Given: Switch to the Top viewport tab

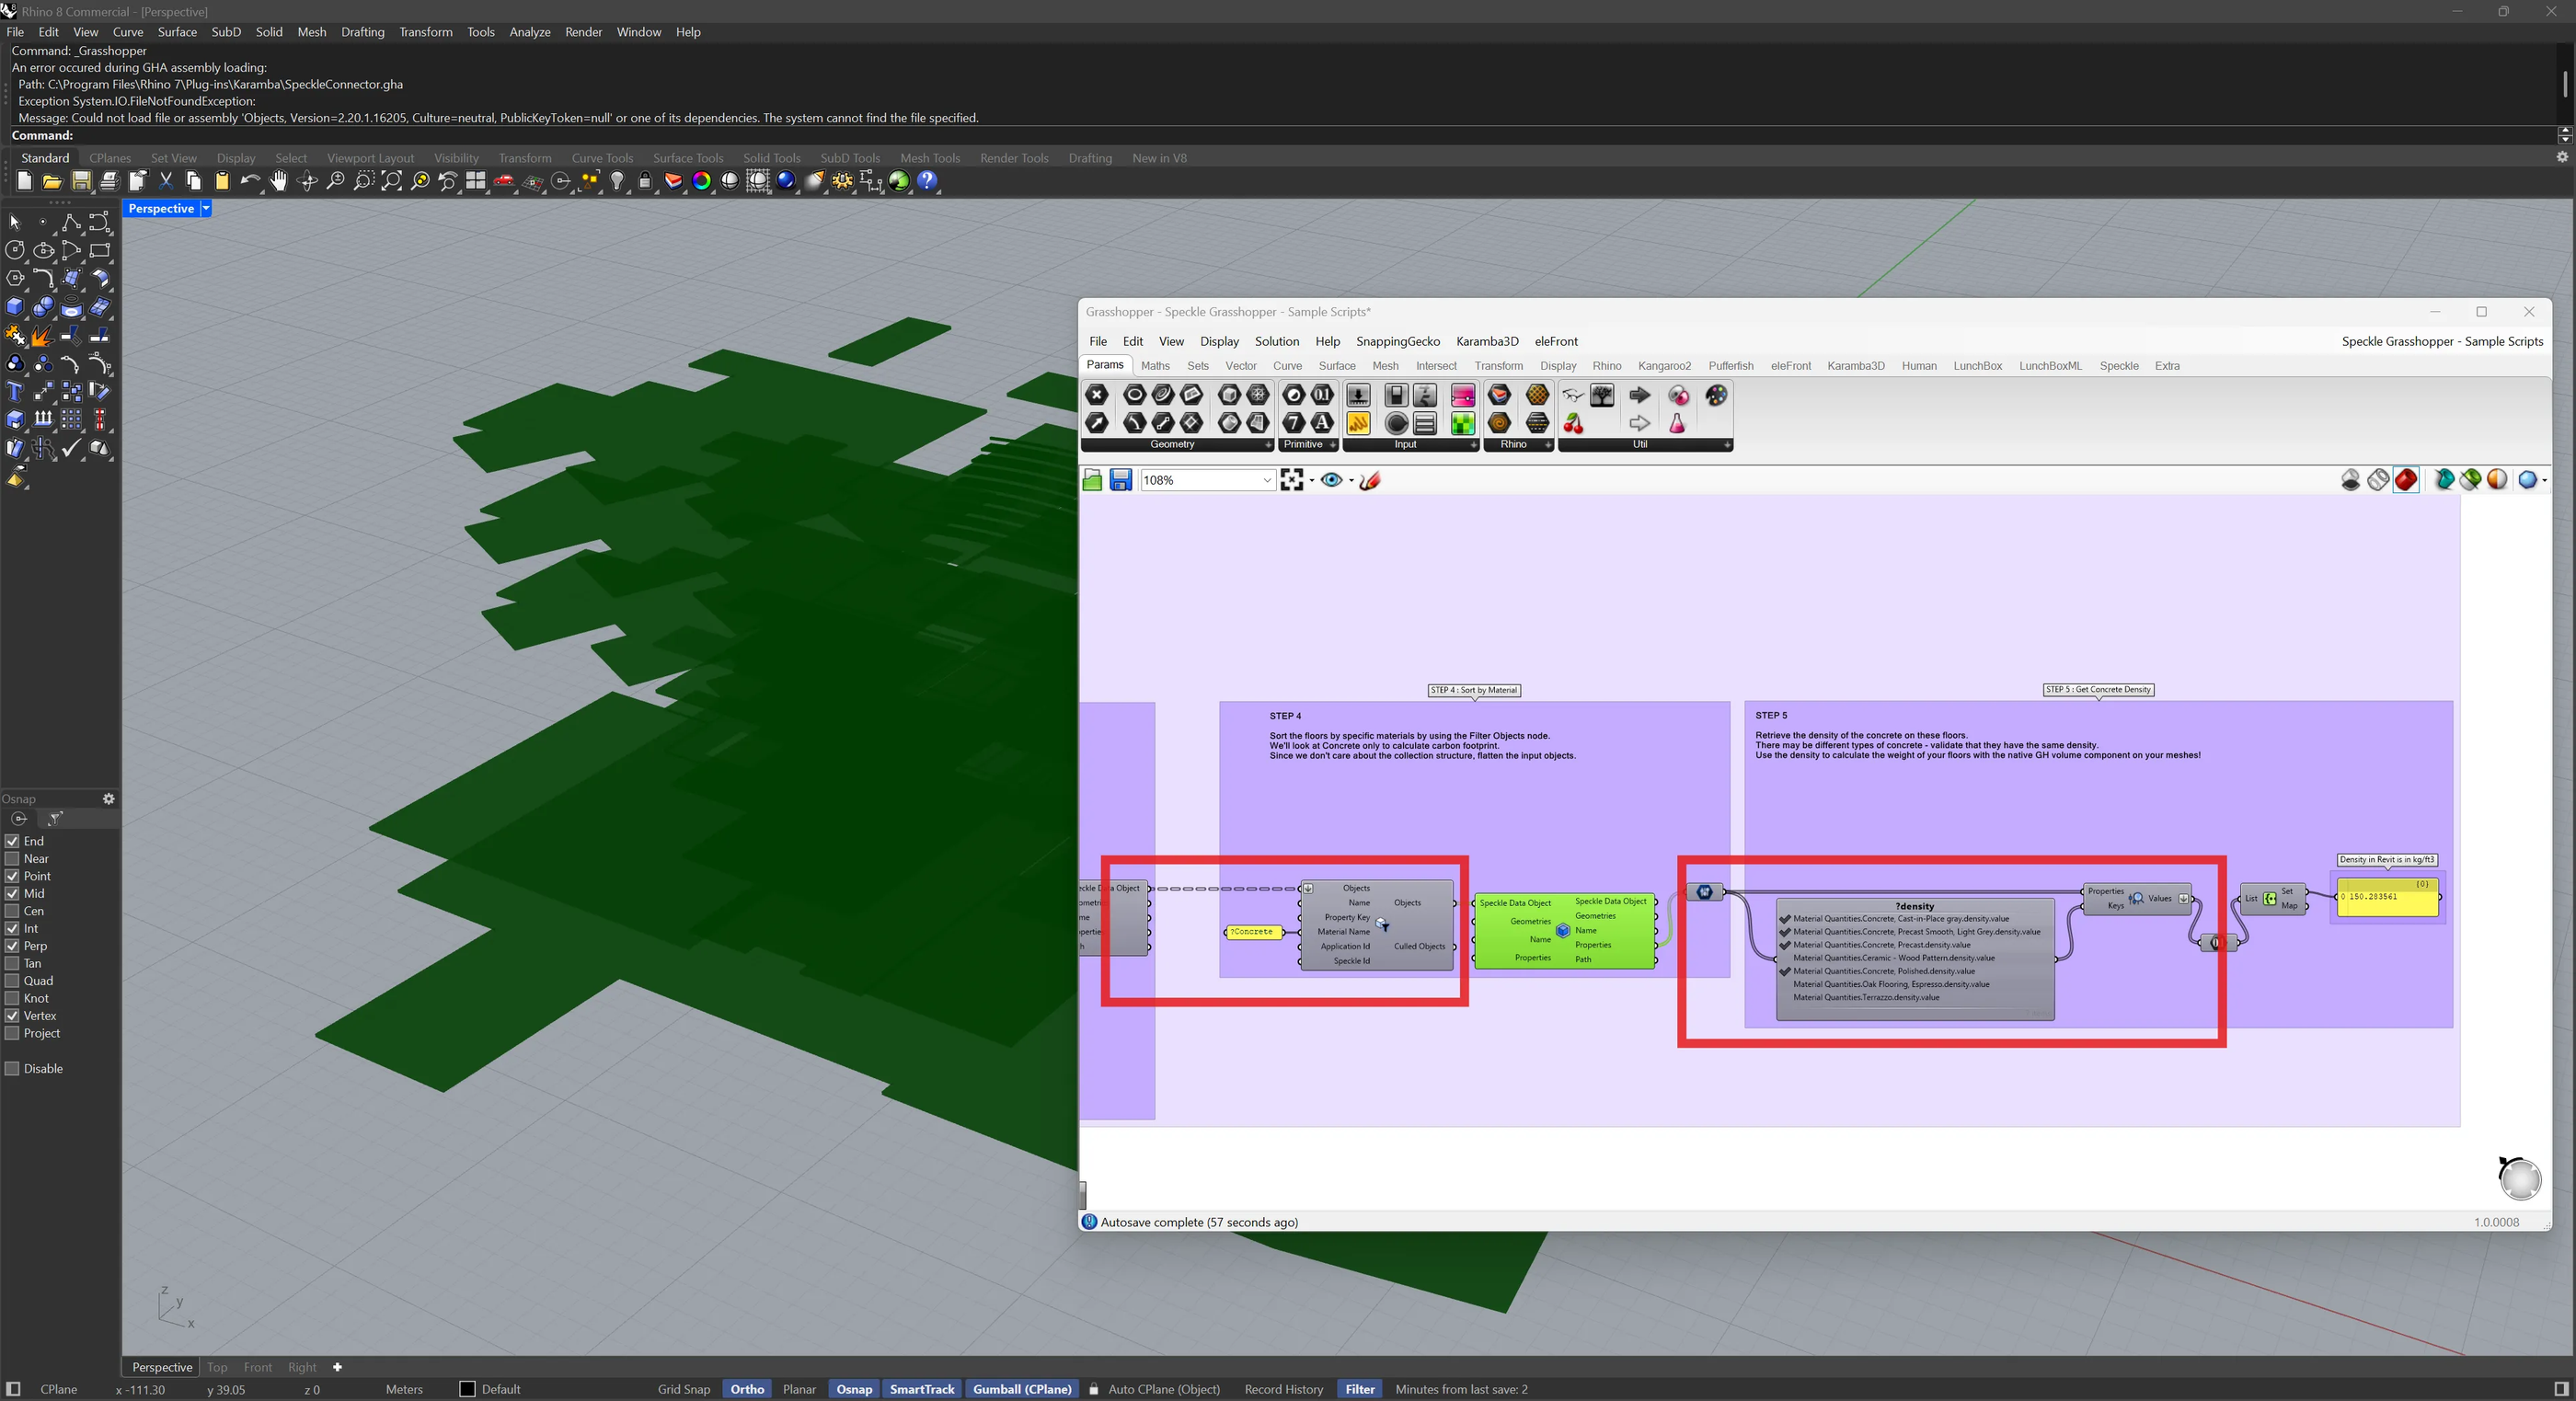Looking at the screenshot, I should point(217,1367).
